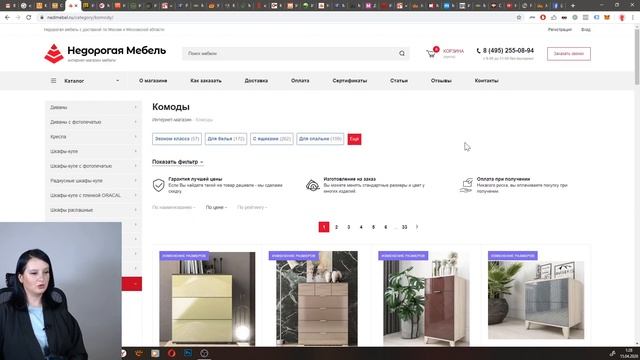Open the Оплата menu item
The image size is (640, 360).
300,81
